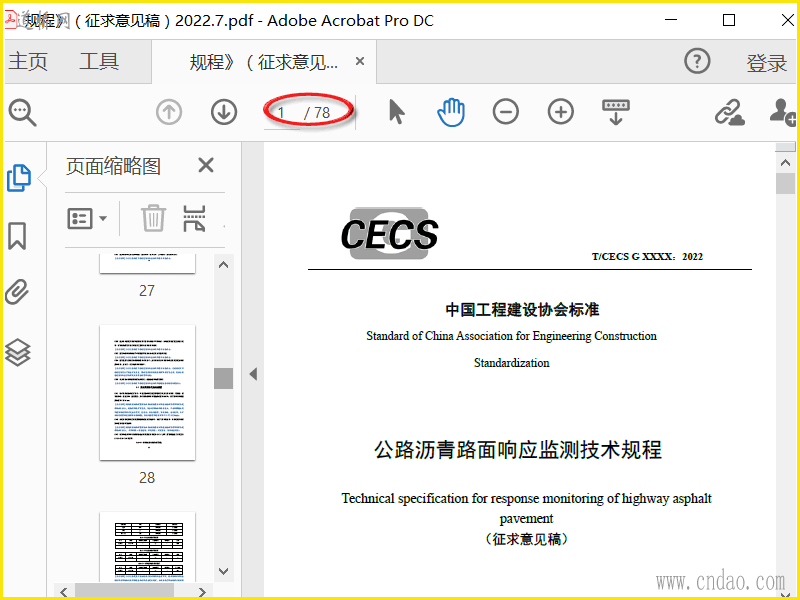Open the thumbnail options dropdown menu
Viewport: 800px width, 600px height.
tap(87, 218)
